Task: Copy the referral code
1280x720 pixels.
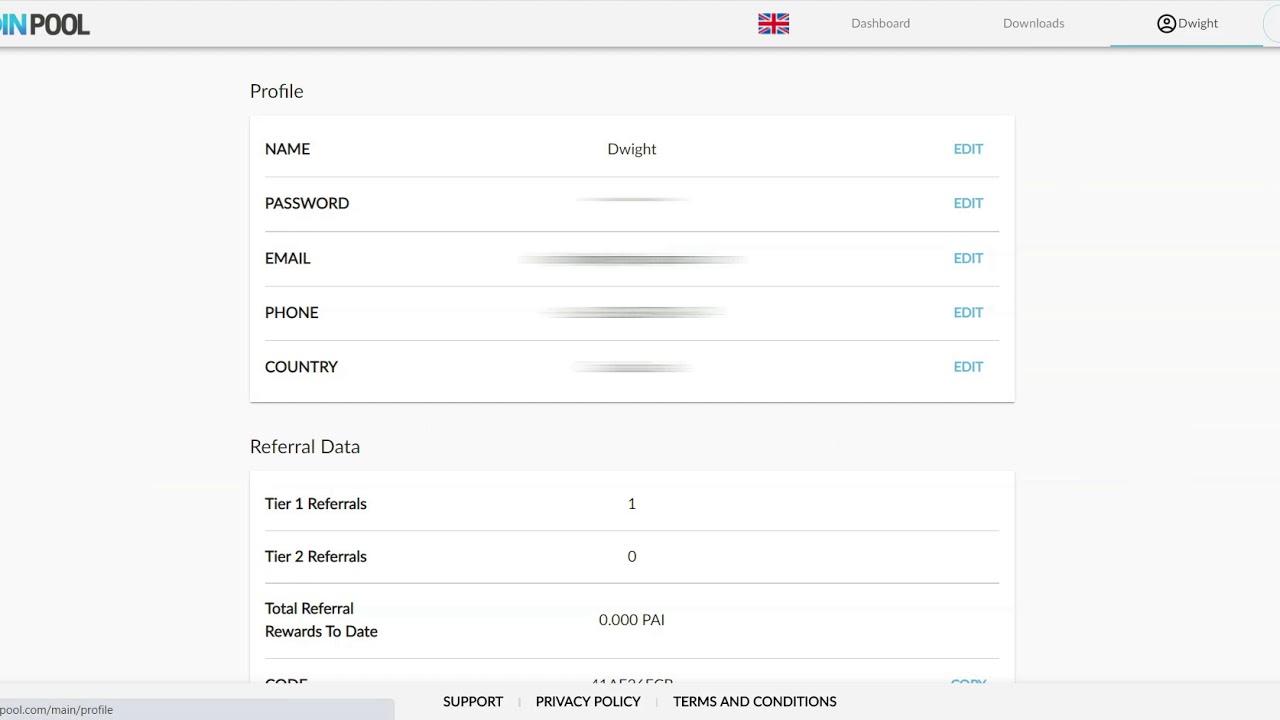Action: (x=968, y=684)
